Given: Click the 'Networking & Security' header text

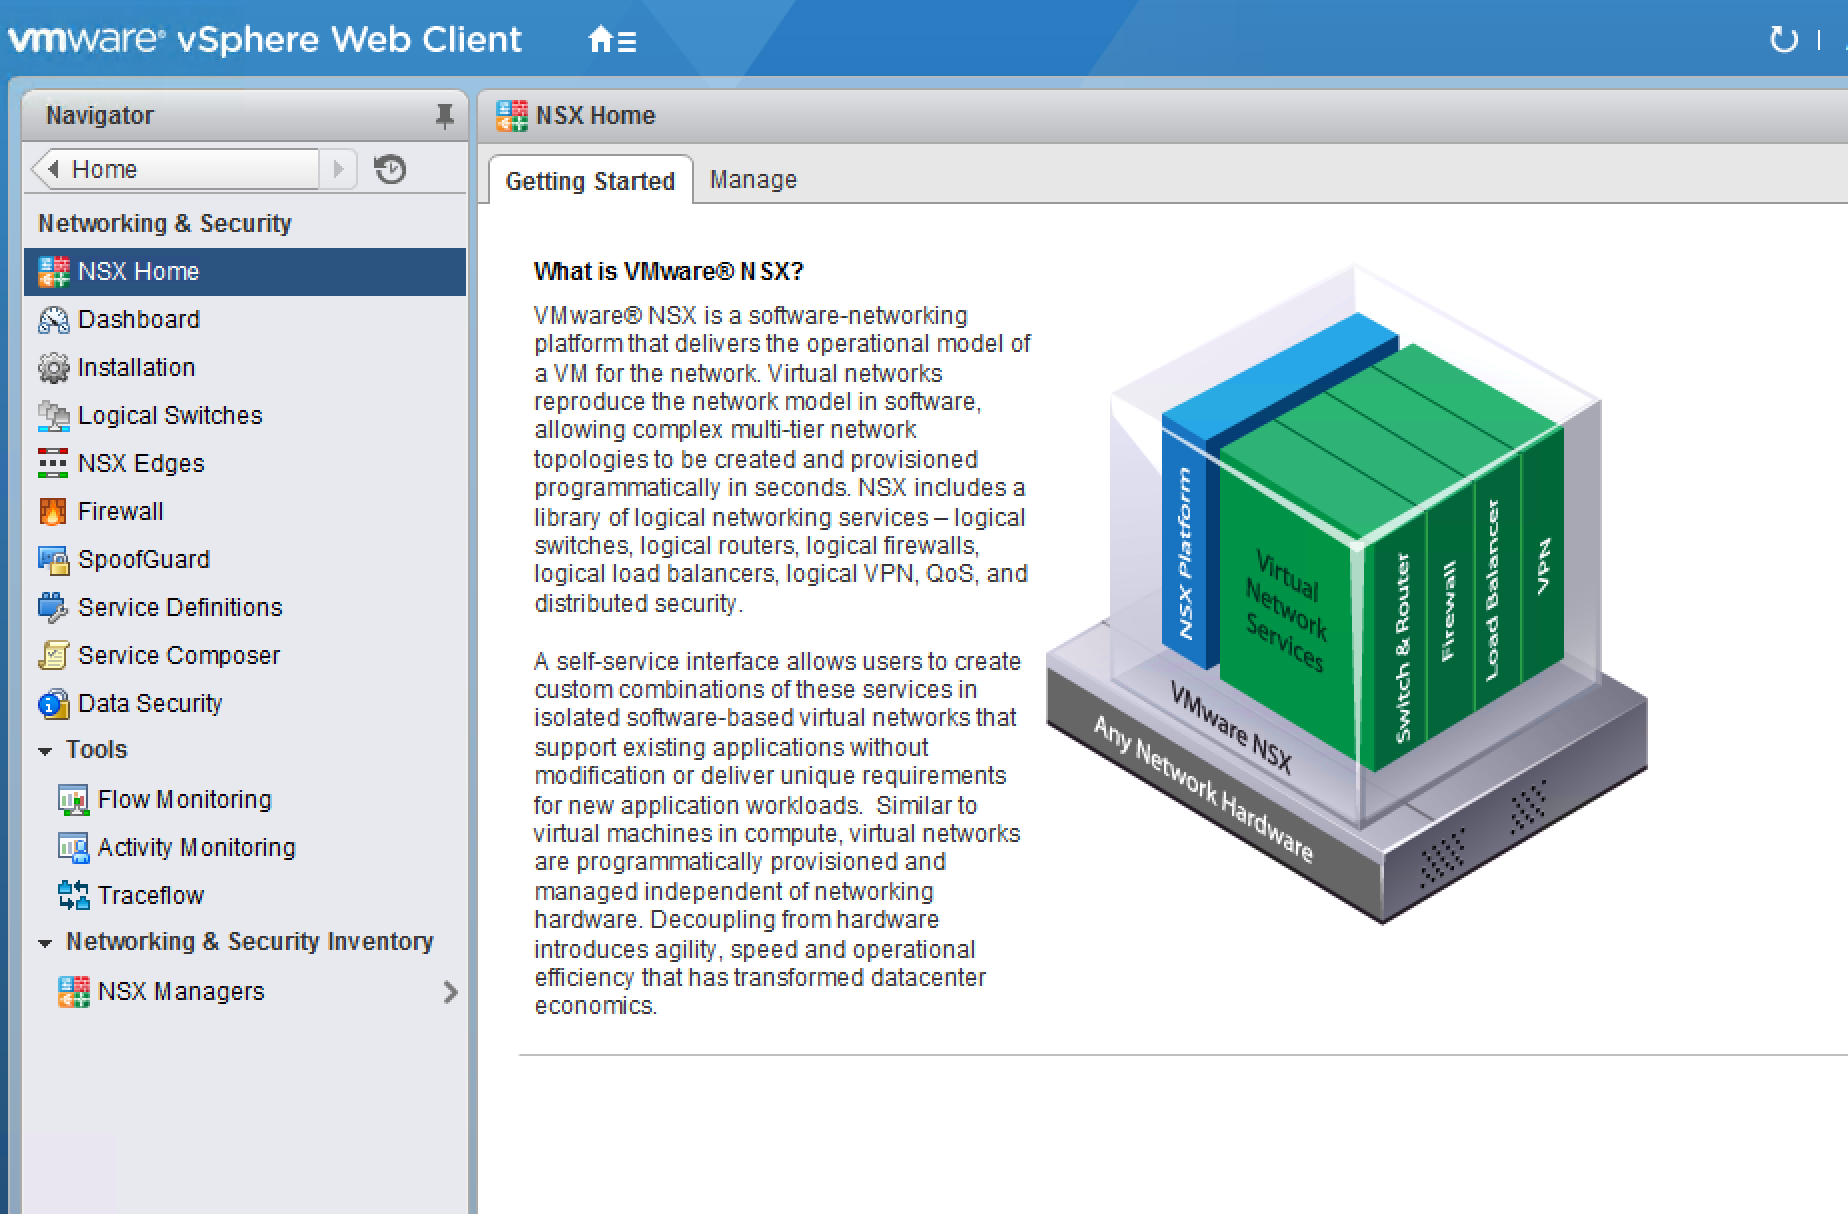Looking at the screenshot, I should click(x=165, y=223).
